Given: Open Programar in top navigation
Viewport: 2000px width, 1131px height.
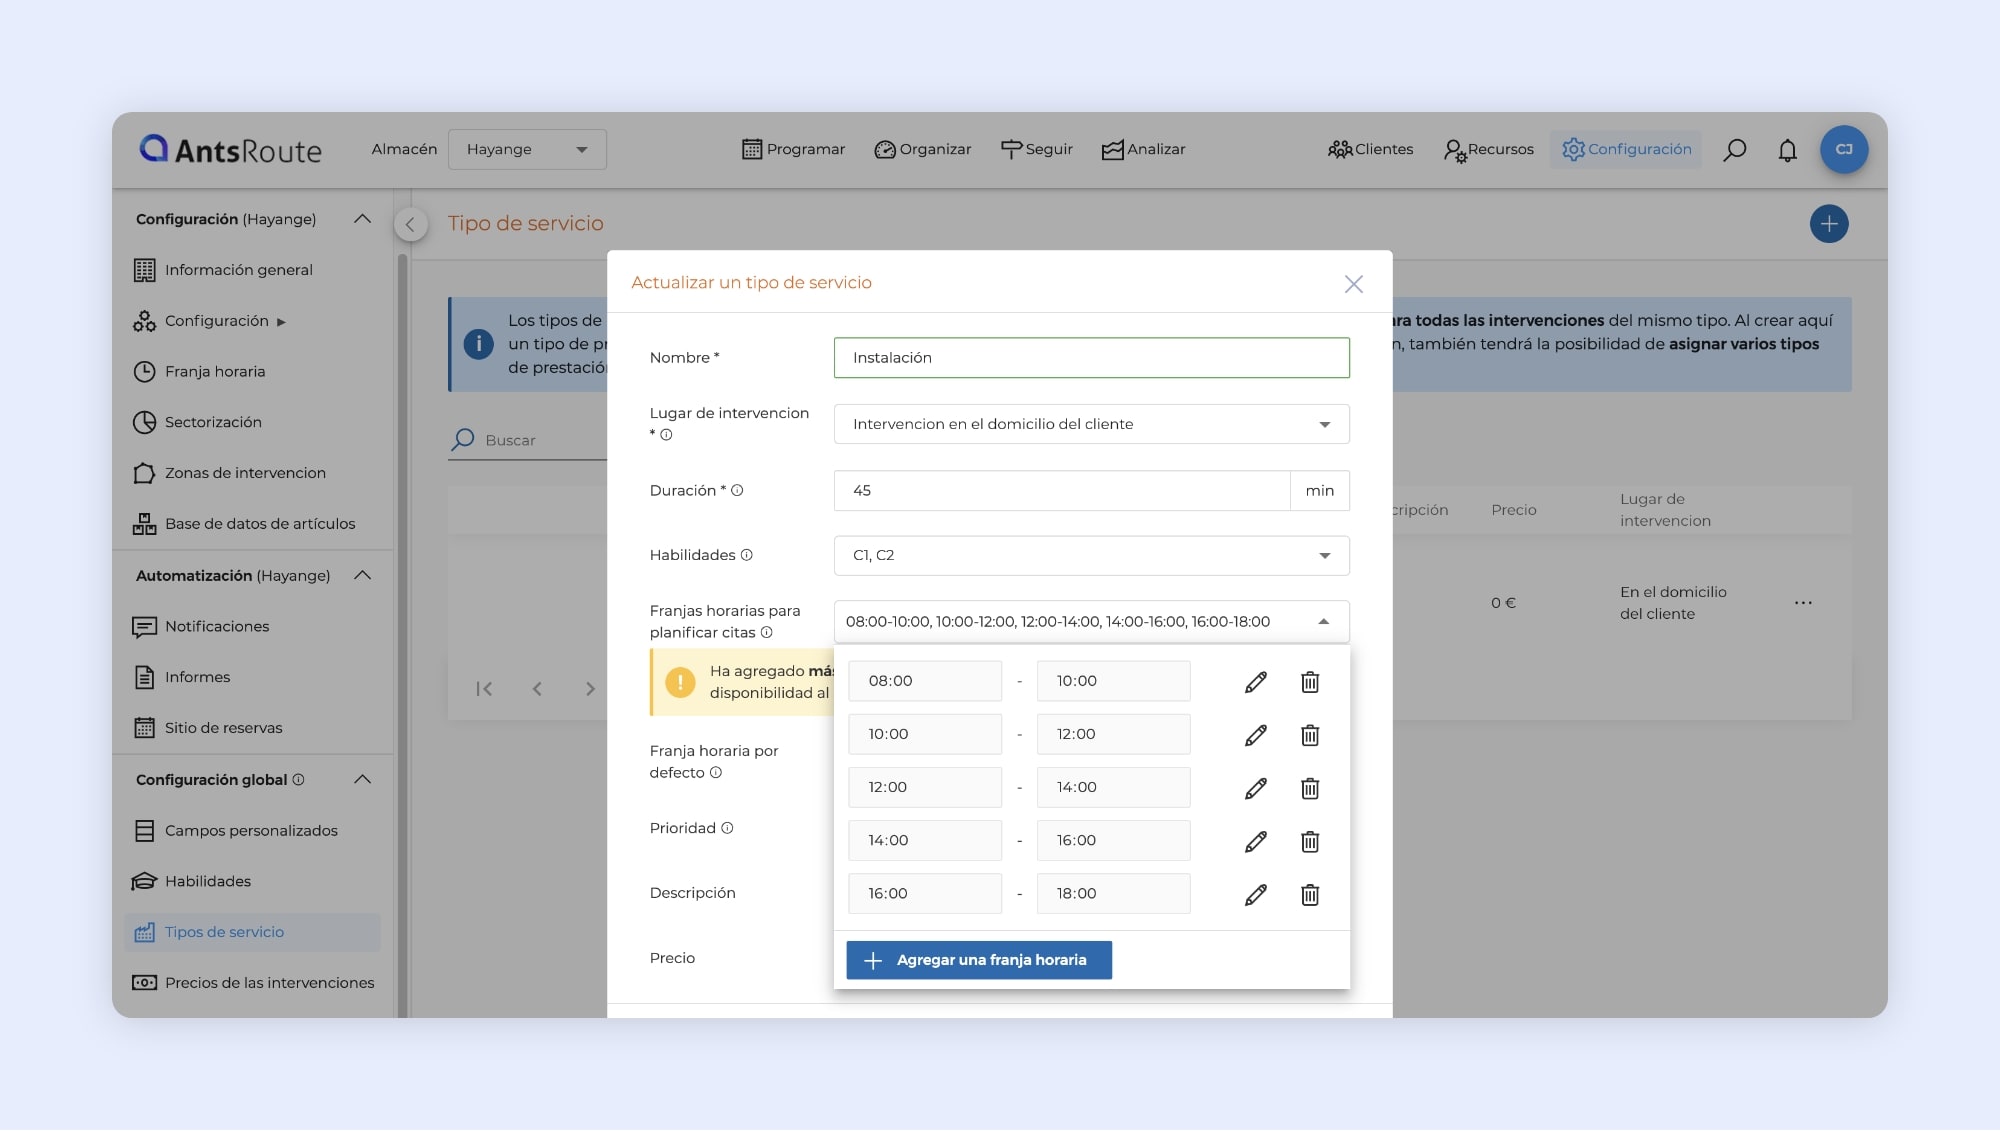Looking at the screenshot, I should tap(794, 150).
